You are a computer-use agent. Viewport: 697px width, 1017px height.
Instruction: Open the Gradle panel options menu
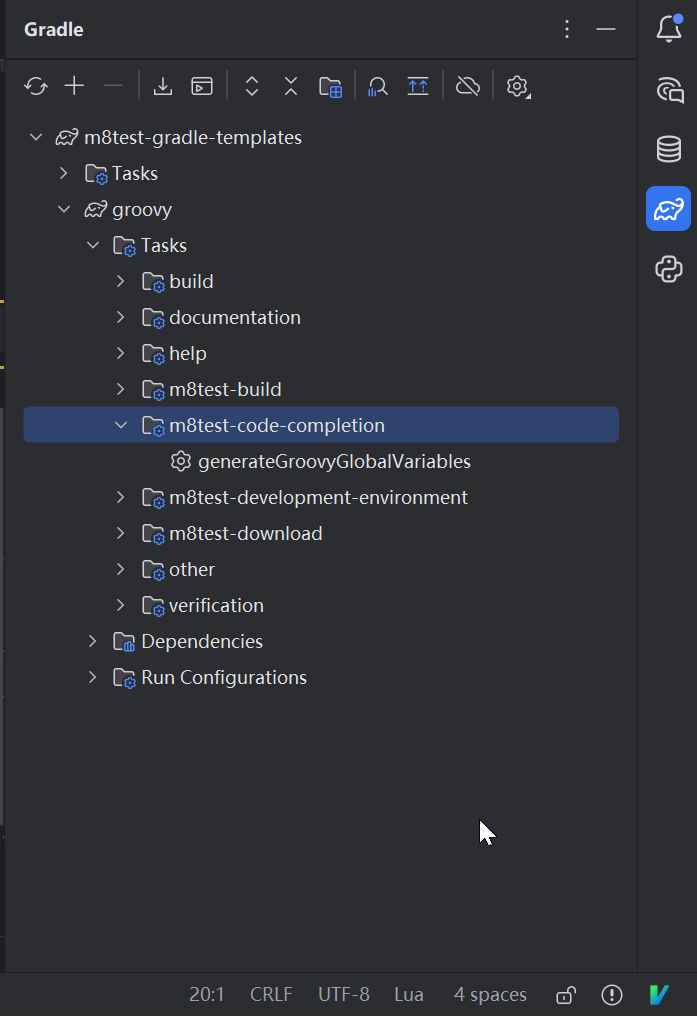[567, 29]
